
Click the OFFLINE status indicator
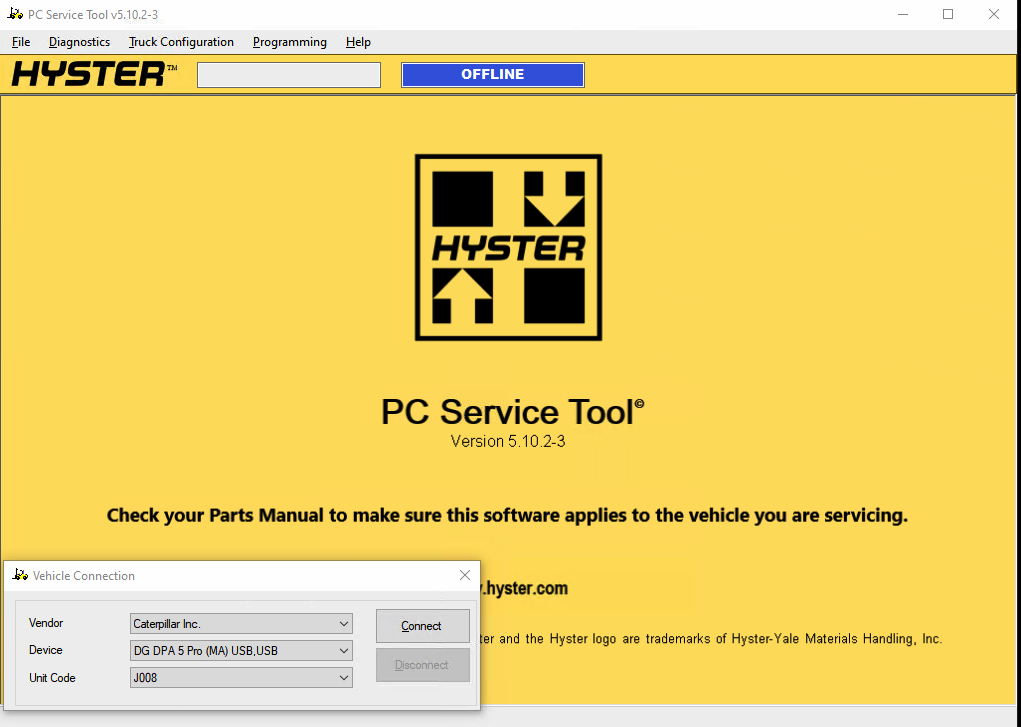pos(493,75)
